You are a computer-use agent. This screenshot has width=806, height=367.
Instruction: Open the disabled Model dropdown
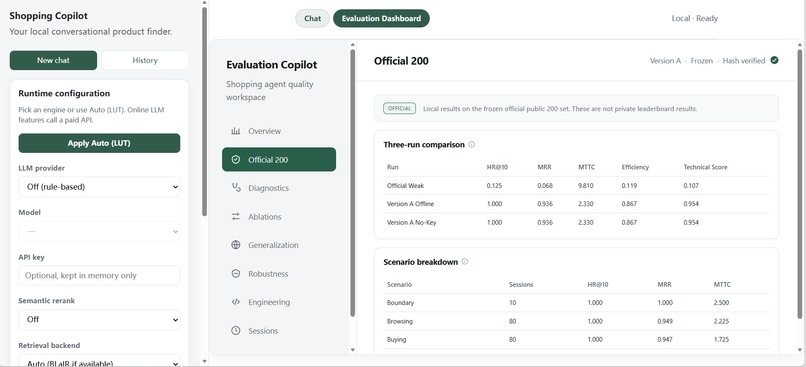pos(99,231)
